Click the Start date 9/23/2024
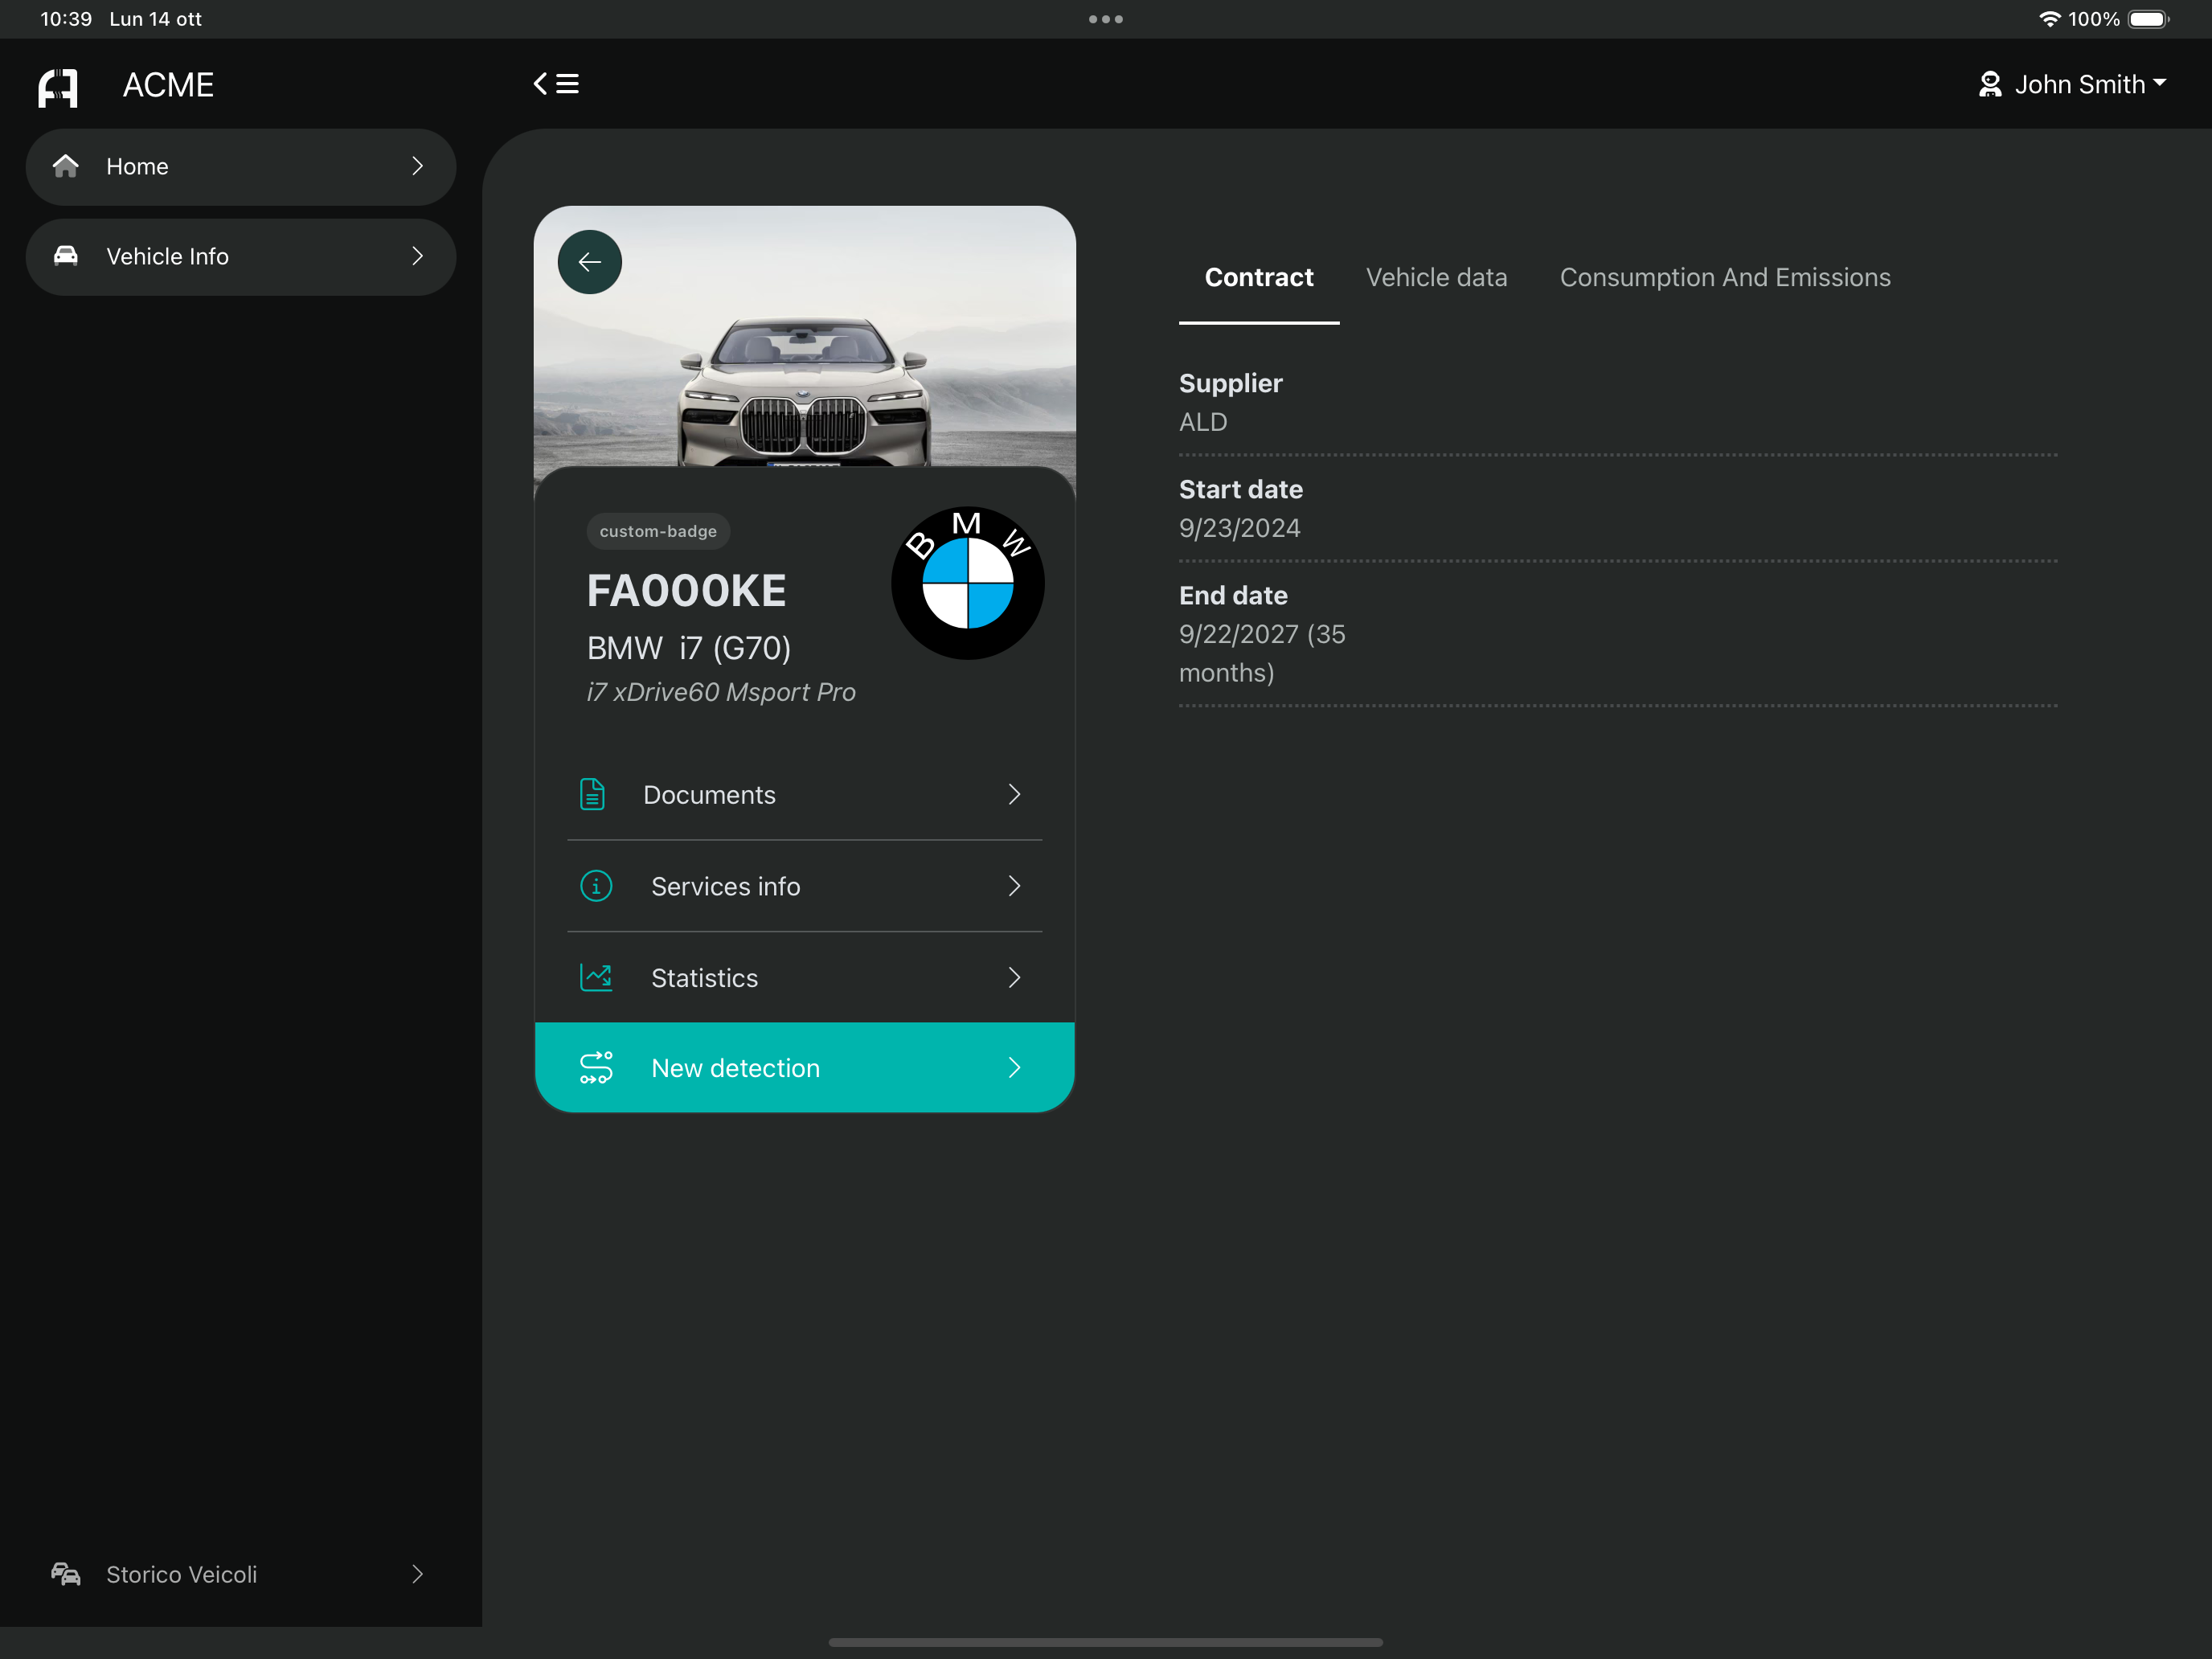Viewport: 2212px width, 1659px height. coord(1240,528)
